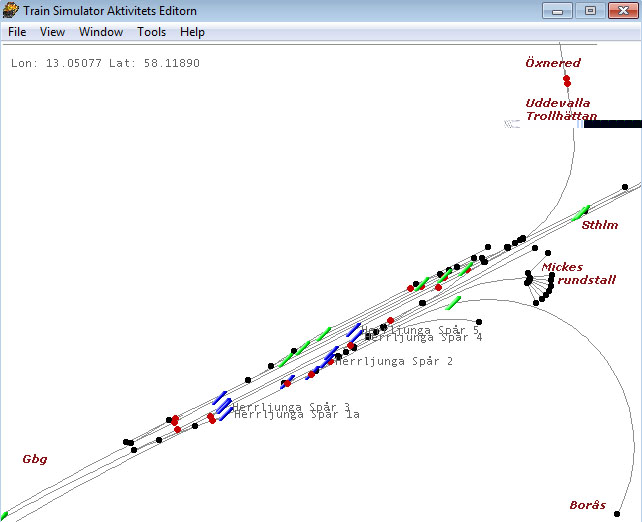Image resolution: width=642 pixels, height=522 pixels.
Task: Open the View menu
Action: point(52,32)
